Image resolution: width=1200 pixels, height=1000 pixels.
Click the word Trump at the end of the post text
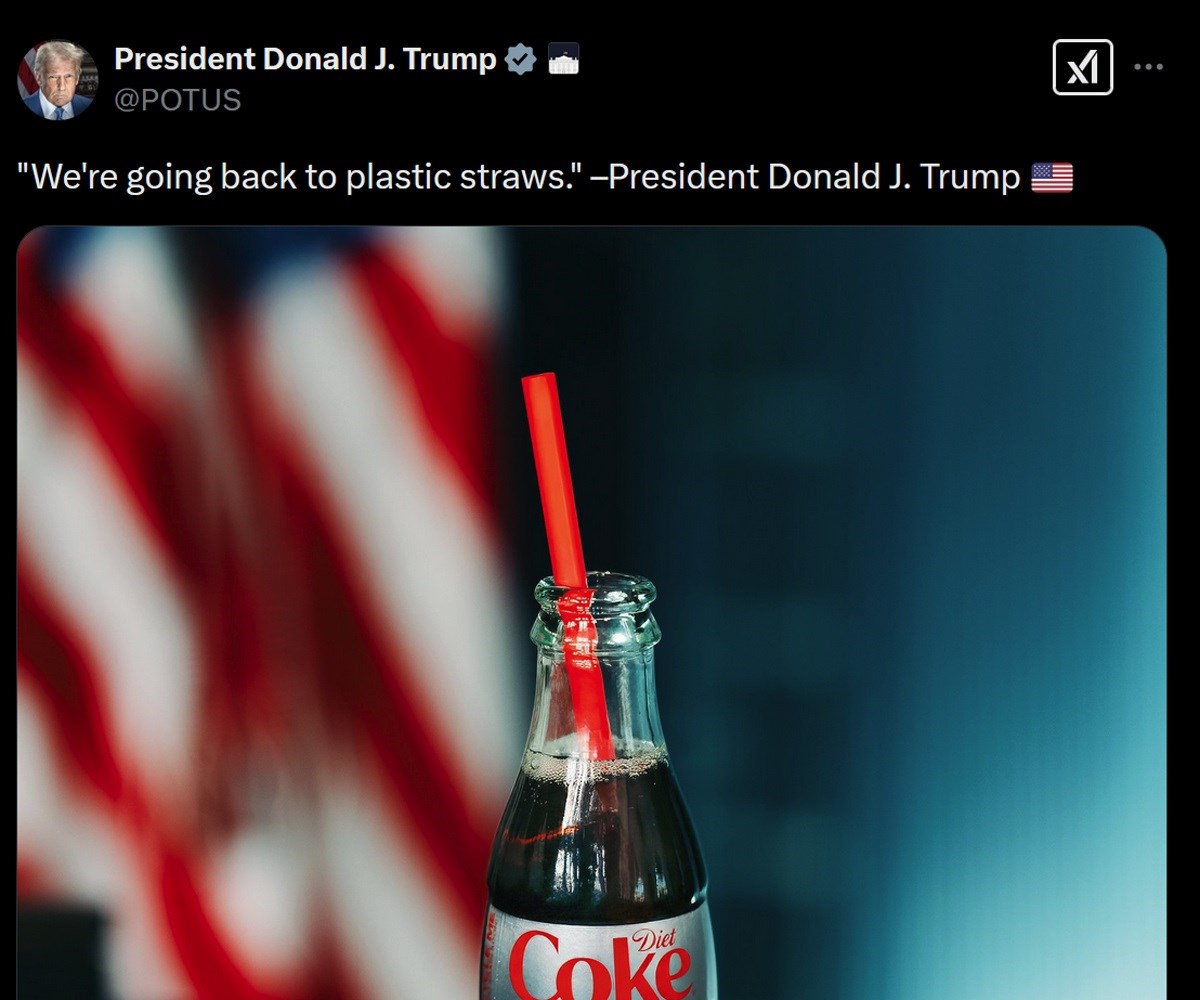tap(969, 179)
